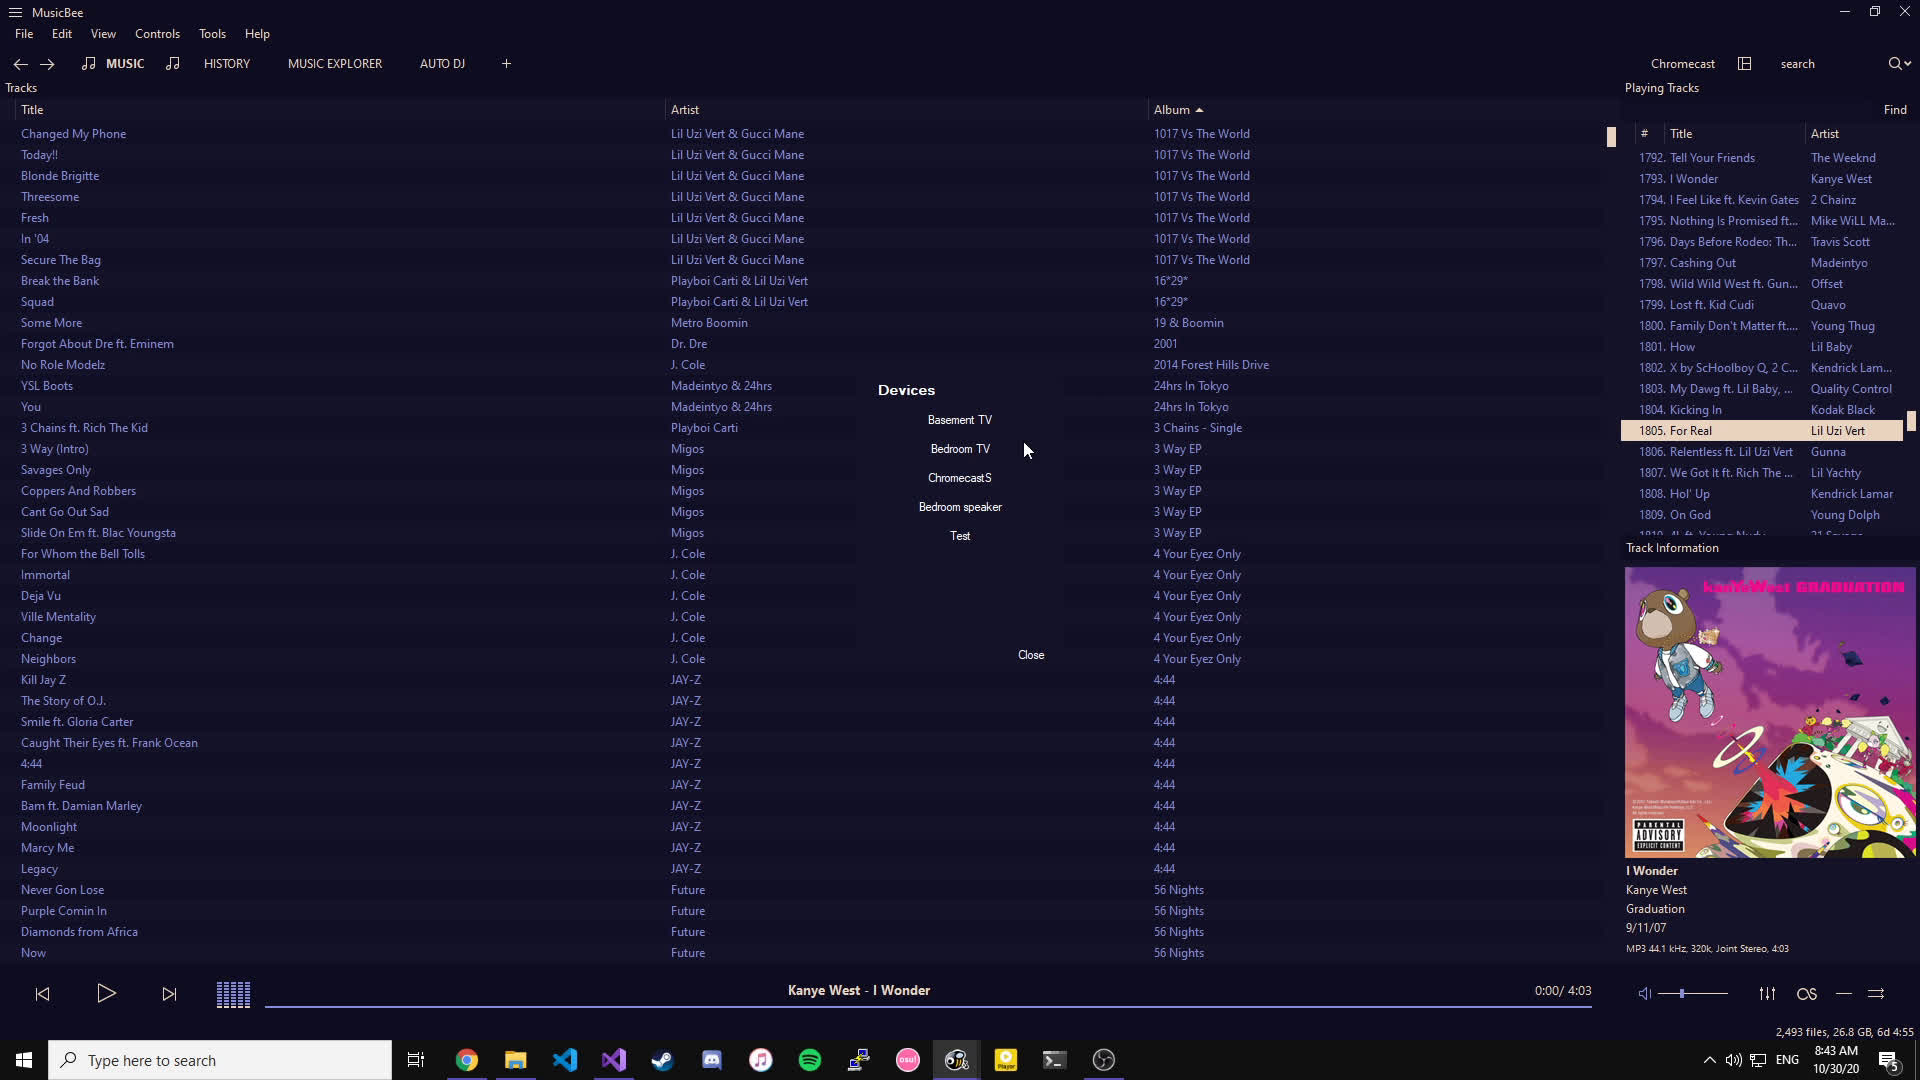Select ChromecastS device
Screen dimensions: 1920x1080
(x=959, y=478)
